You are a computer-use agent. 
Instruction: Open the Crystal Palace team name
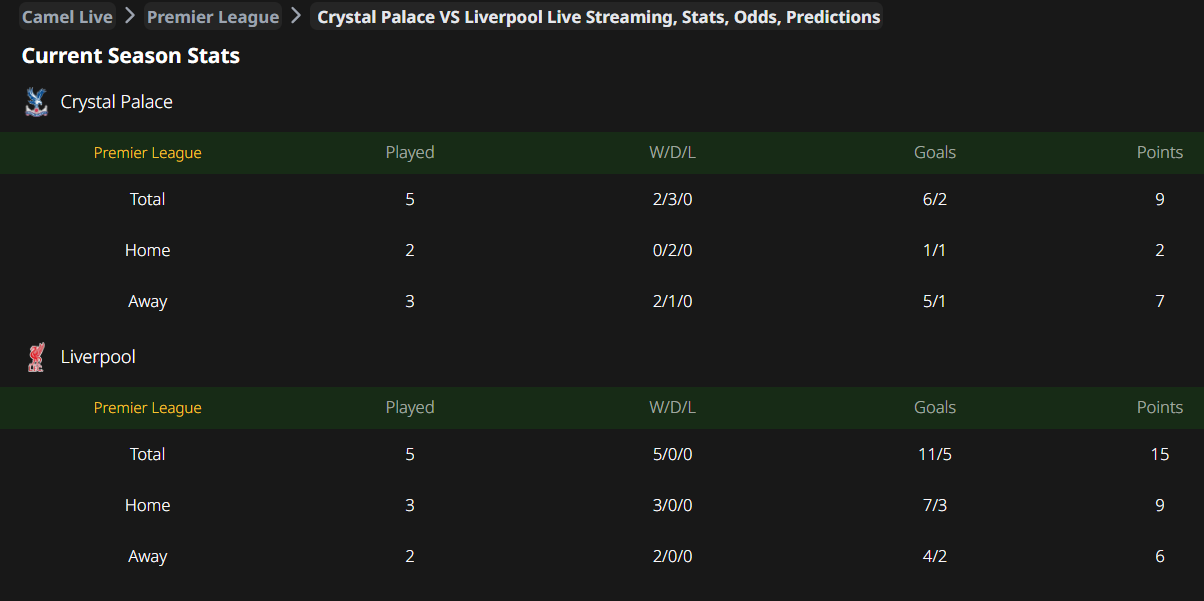tap(117, 102)
